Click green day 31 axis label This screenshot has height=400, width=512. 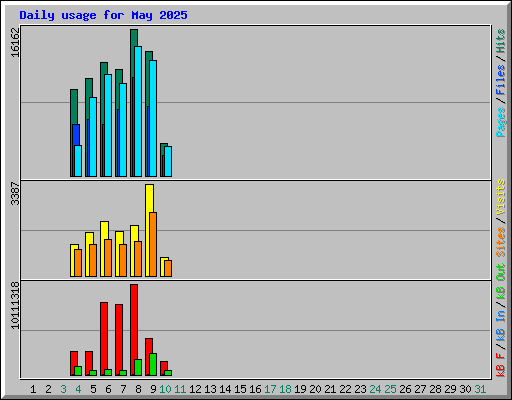coord(480,389)
